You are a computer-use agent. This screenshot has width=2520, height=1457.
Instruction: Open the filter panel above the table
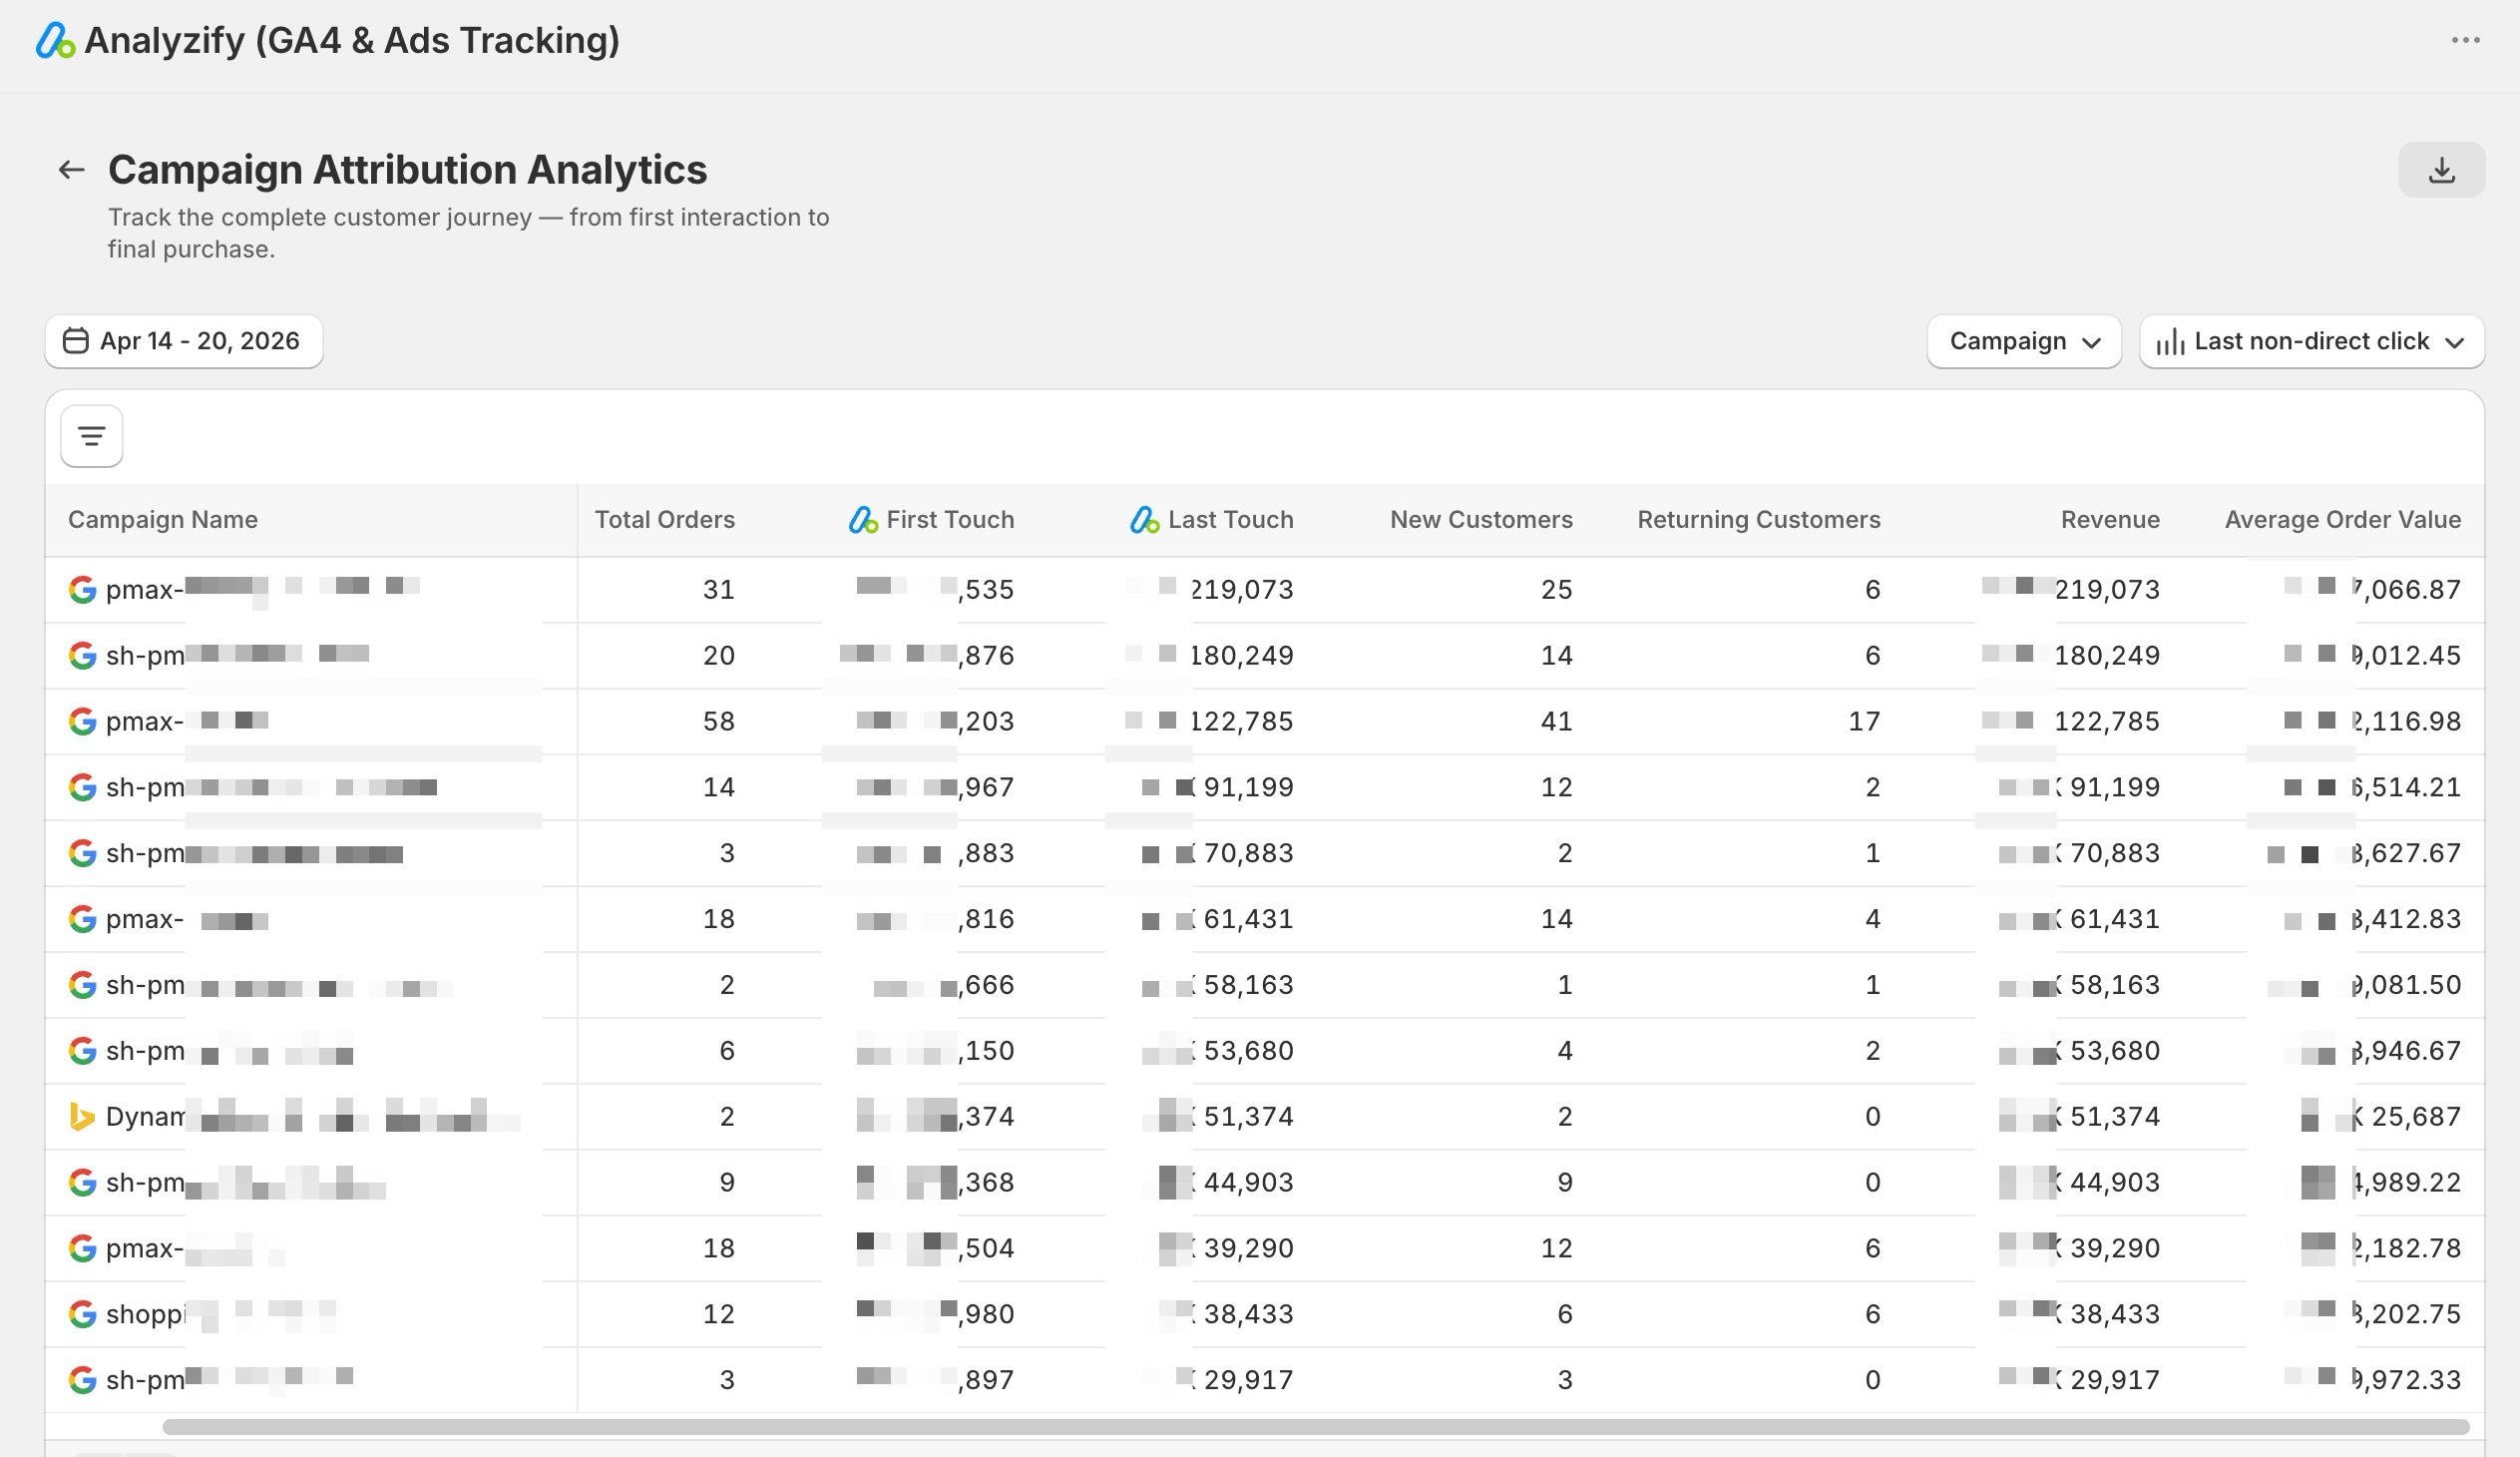tap(90, 435)
